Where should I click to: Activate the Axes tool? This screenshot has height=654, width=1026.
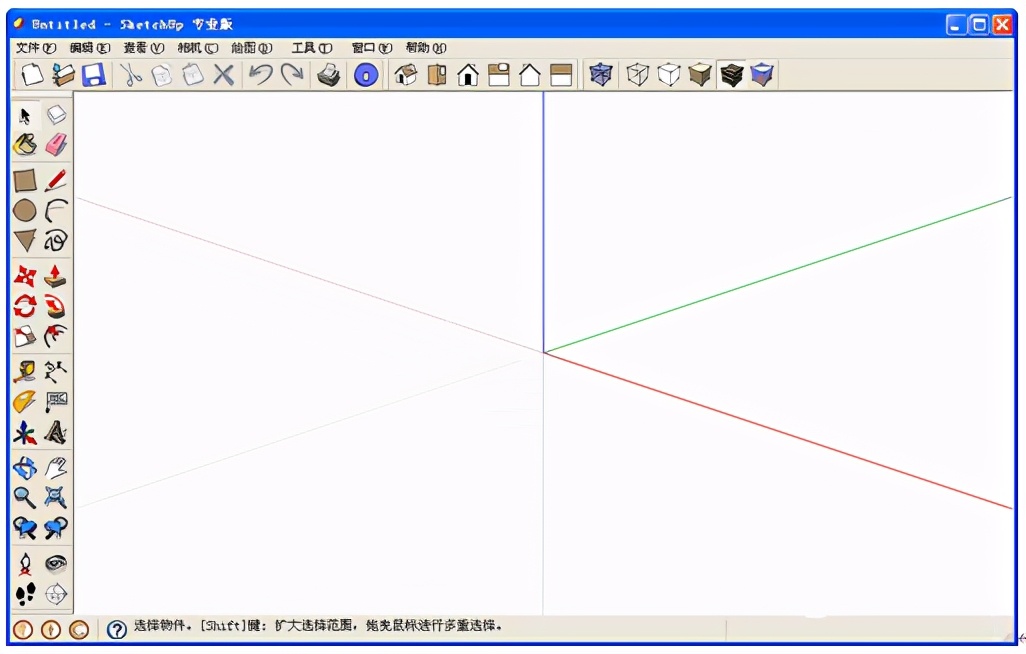(x=25, y=432)
